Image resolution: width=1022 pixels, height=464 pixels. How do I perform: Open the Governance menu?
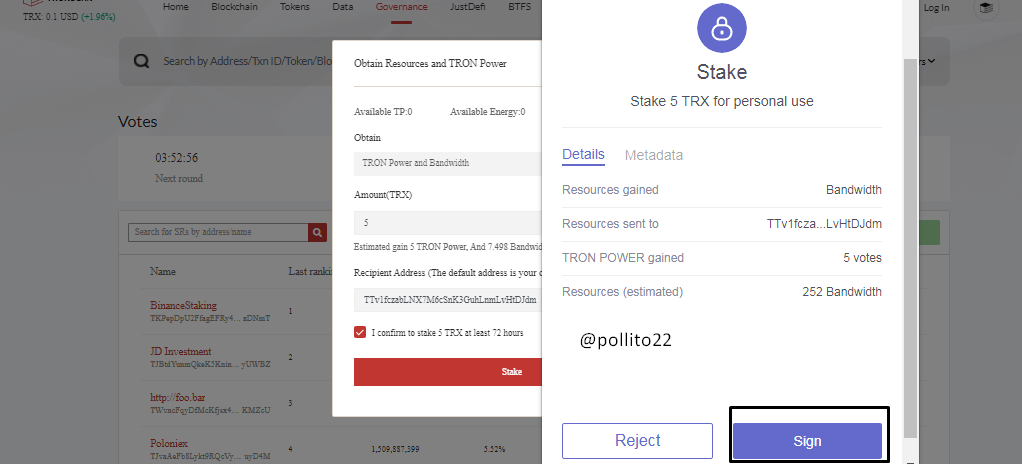(402, 7)
